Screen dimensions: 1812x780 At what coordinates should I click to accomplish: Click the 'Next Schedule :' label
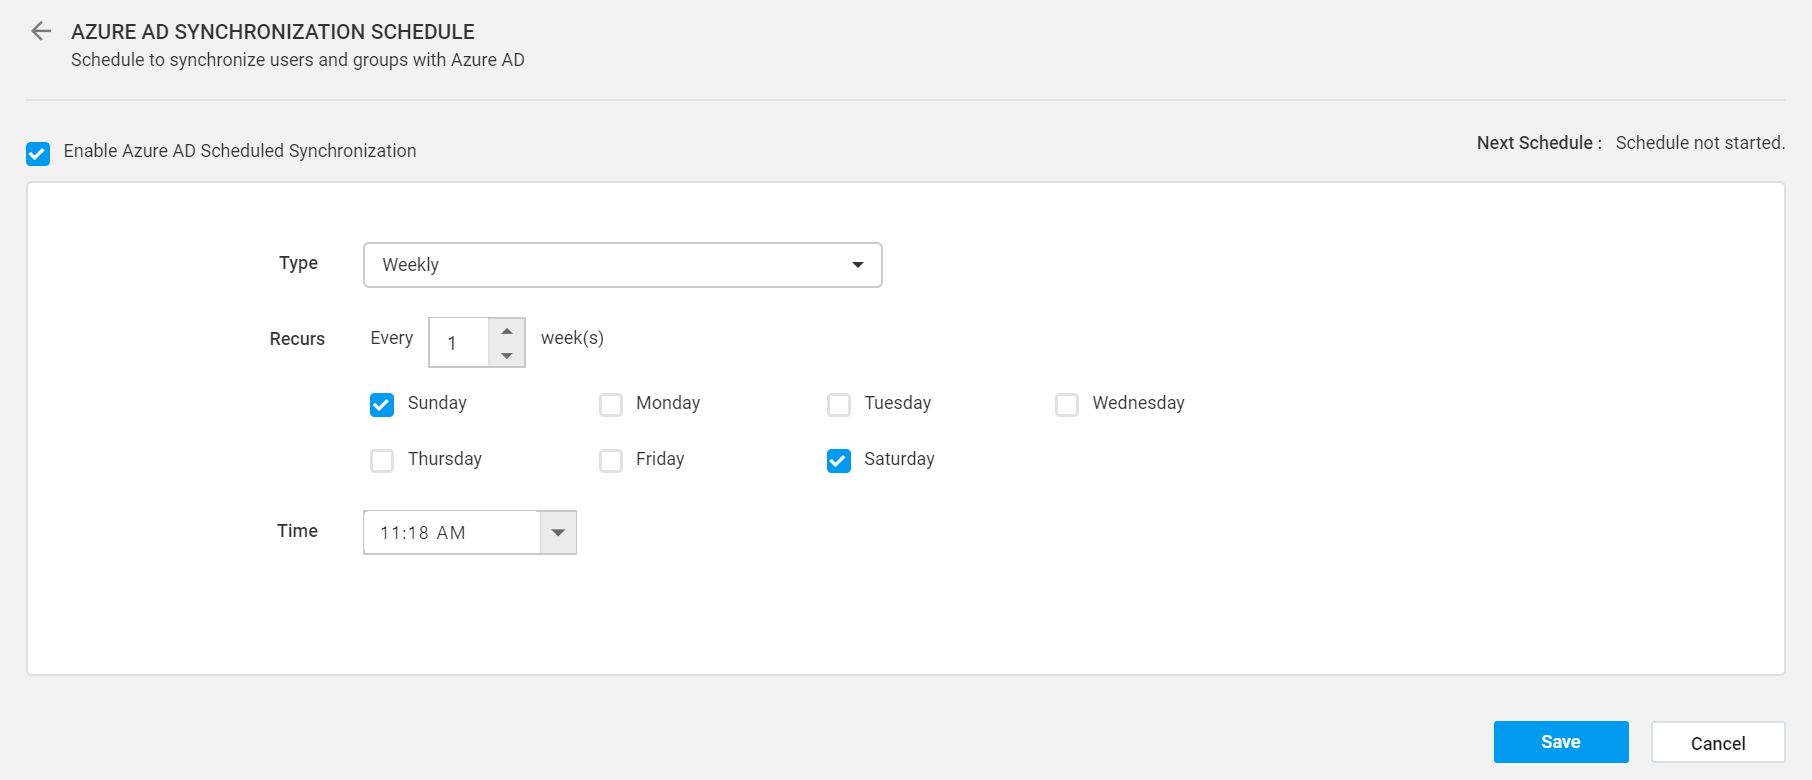tap(1539, 143)
